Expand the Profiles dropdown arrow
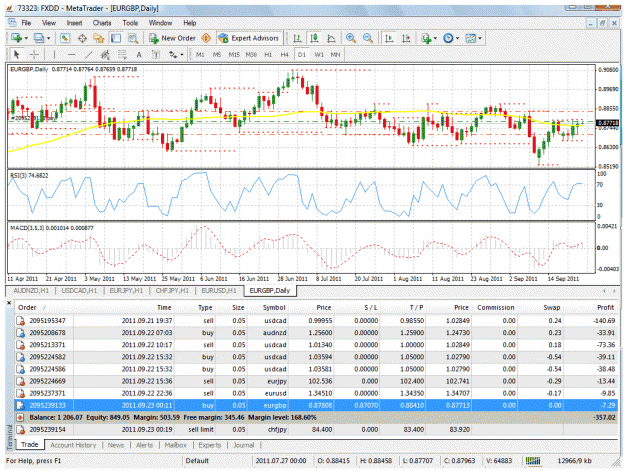 (49, 39)
